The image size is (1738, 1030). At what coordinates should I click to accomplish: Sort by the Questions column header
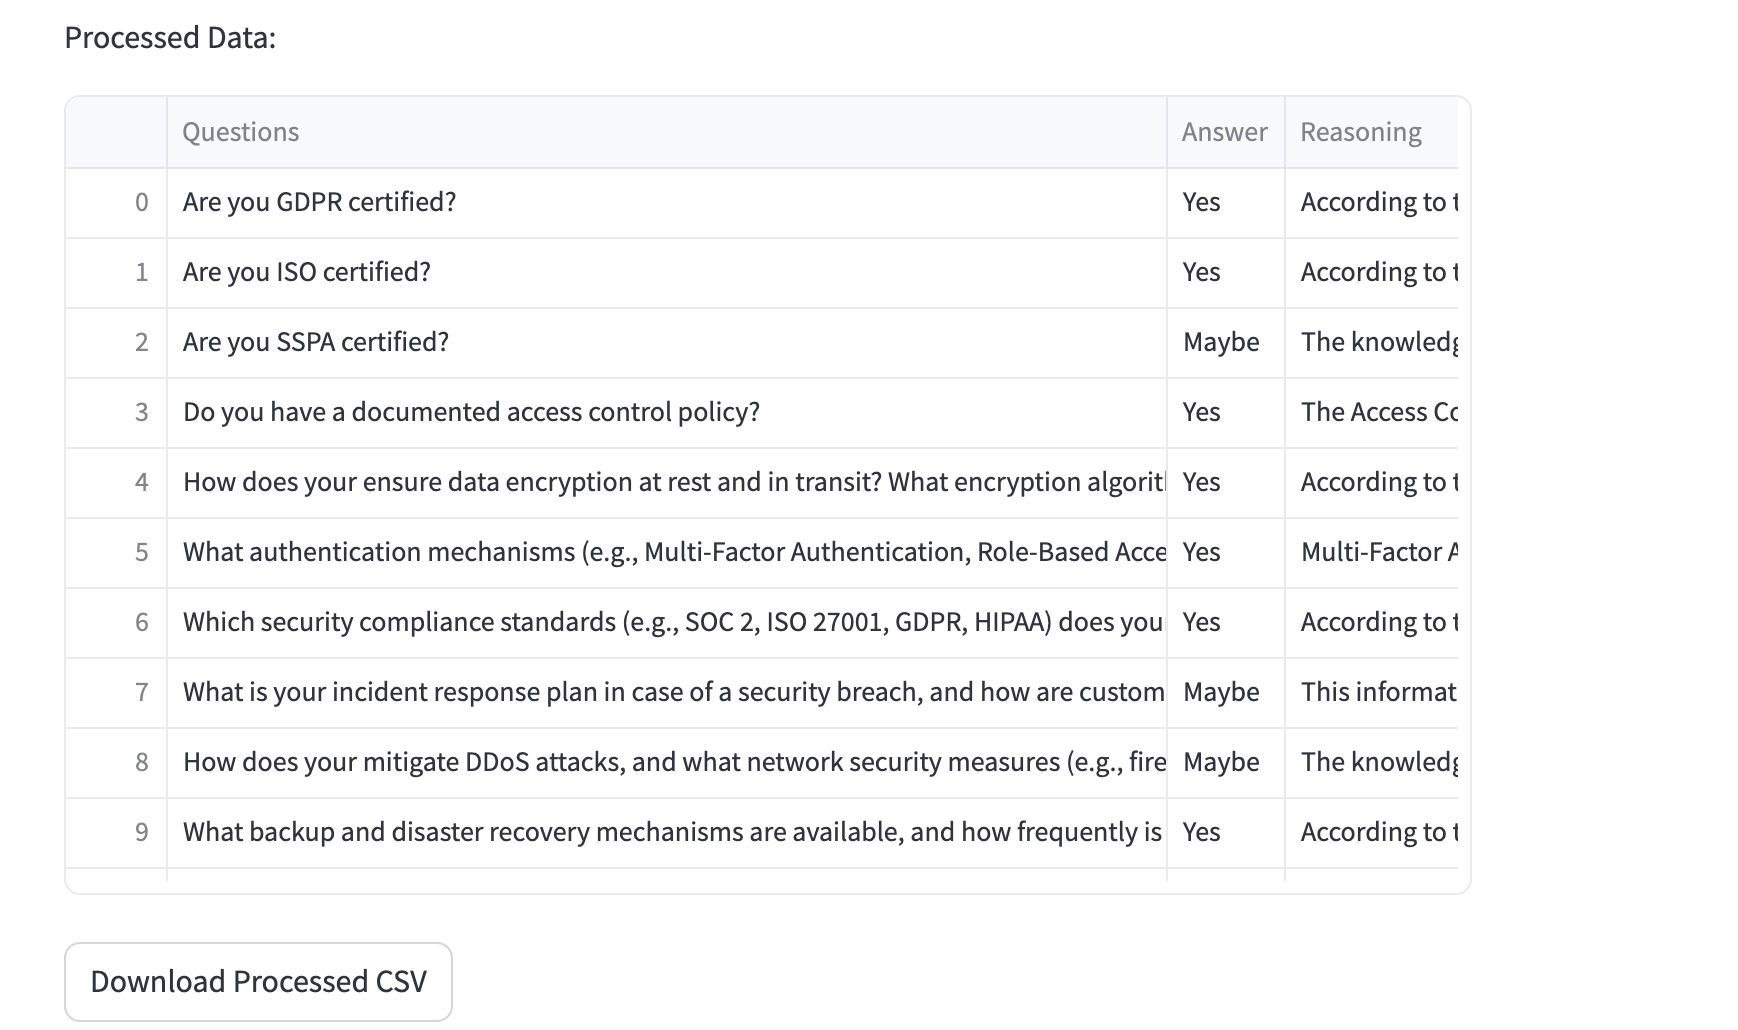tap(241, 132)
